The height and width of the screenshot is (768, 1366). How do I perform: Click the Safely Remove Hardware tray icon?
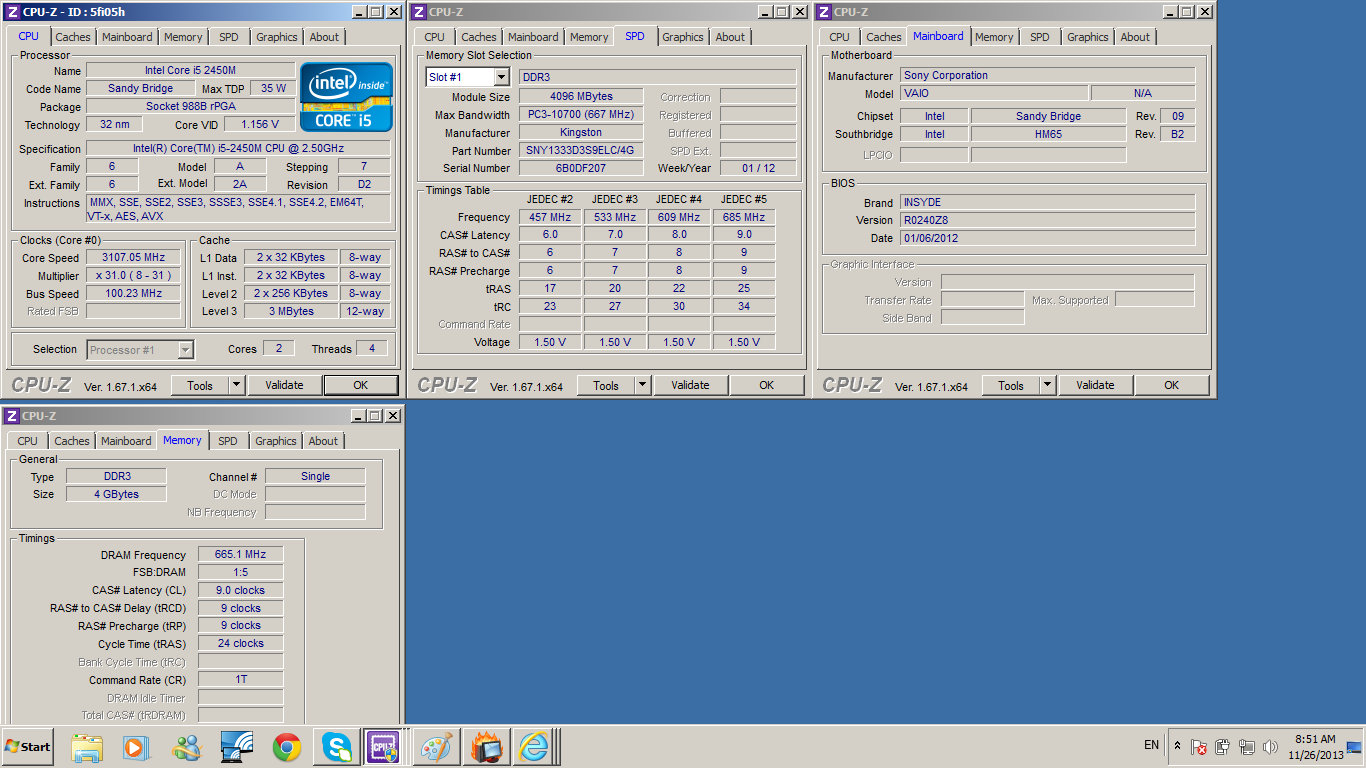[x=1222, y=747]
